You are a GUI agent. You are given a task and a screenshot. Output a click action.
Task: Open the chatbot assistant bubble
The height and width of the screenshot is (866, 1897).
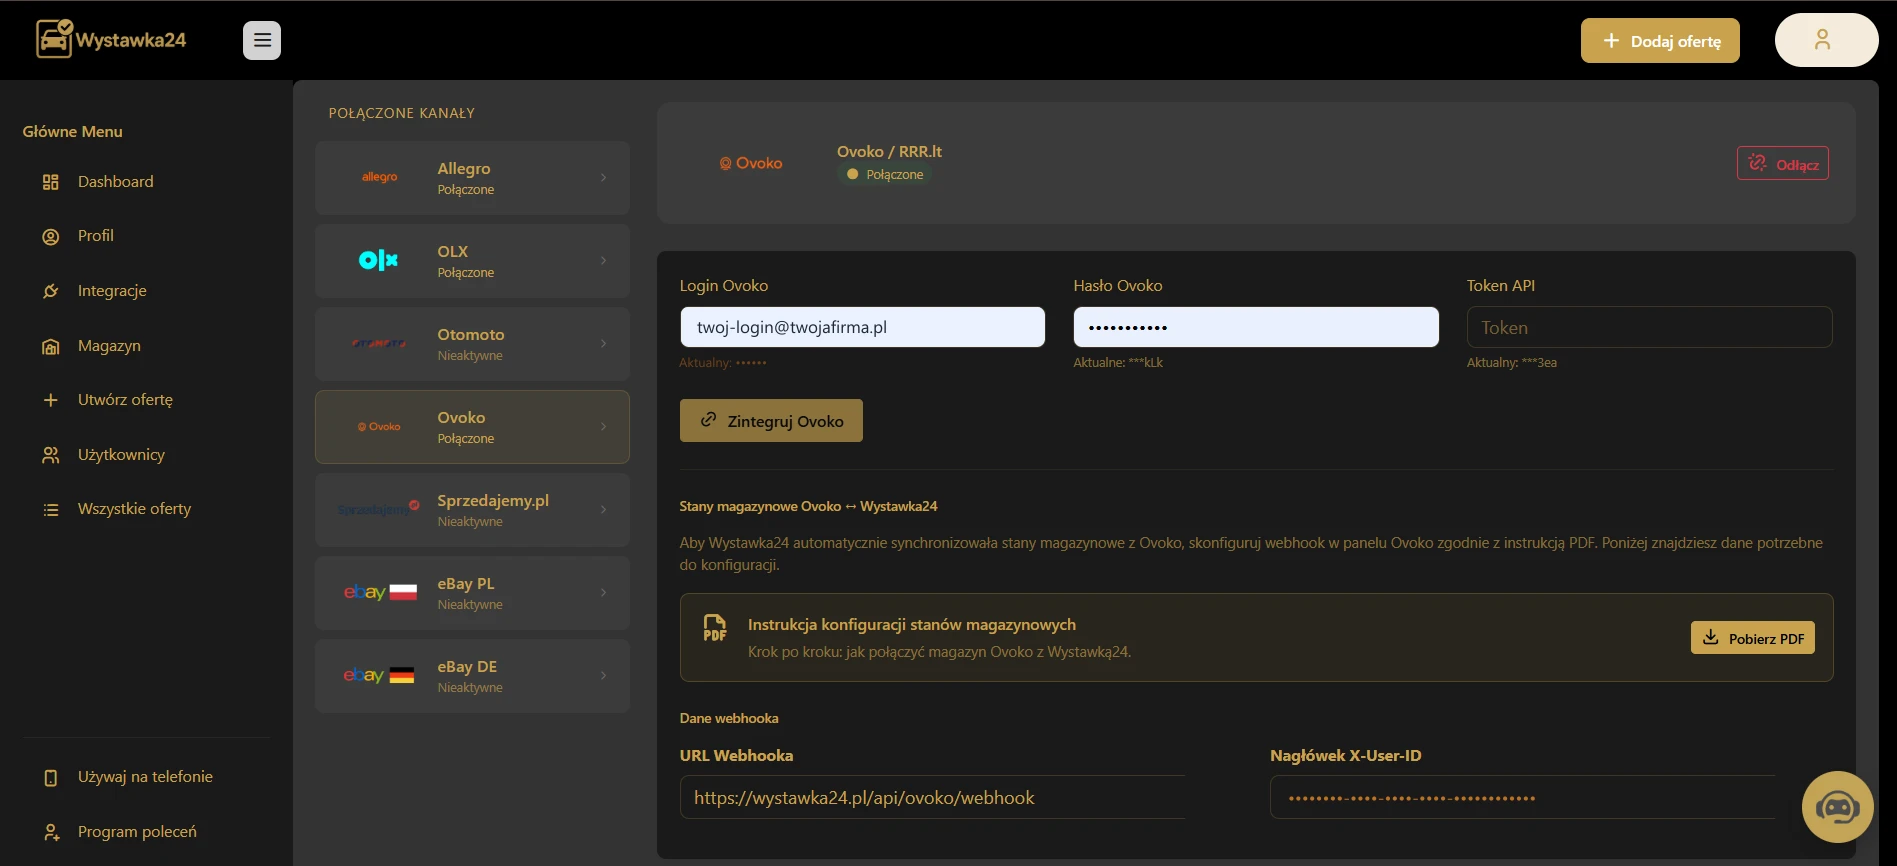pos(1837,807)
